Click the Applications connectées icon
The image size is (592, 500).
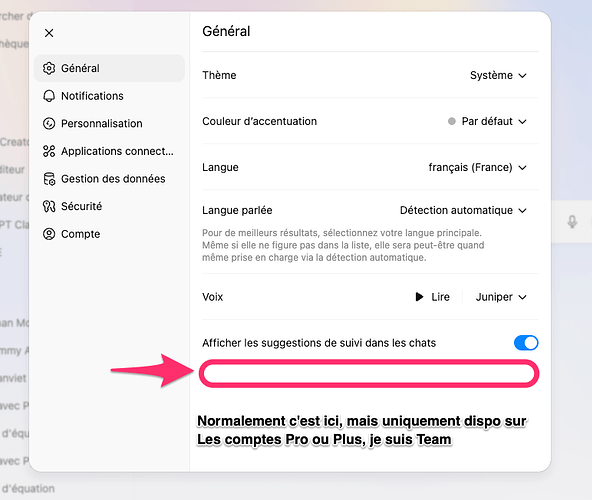tap(49, 151)
